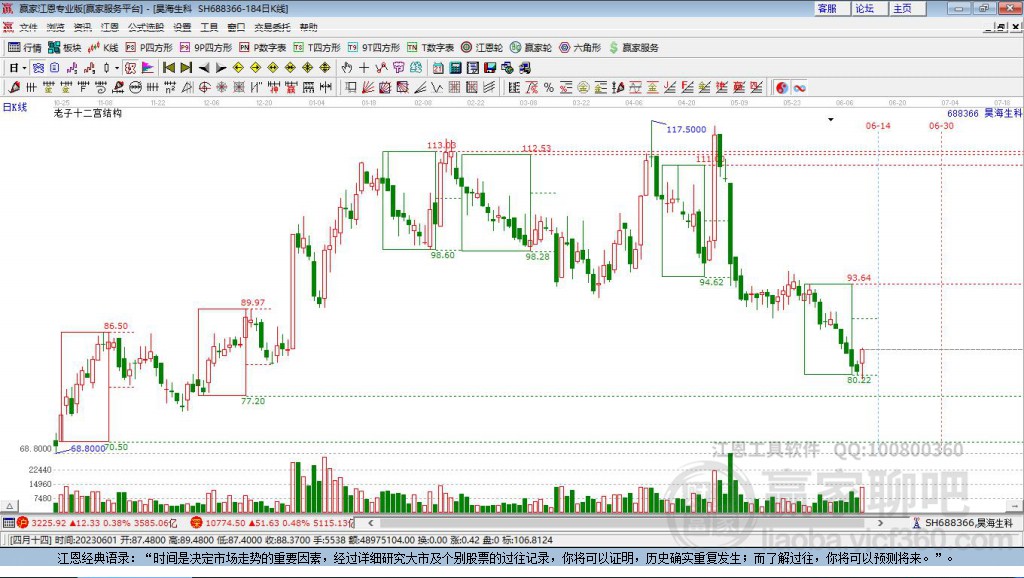The height and width of the screenshot is (578, 1024).
Task: Toggle the pressed blue grid icon
Action: 39,68
